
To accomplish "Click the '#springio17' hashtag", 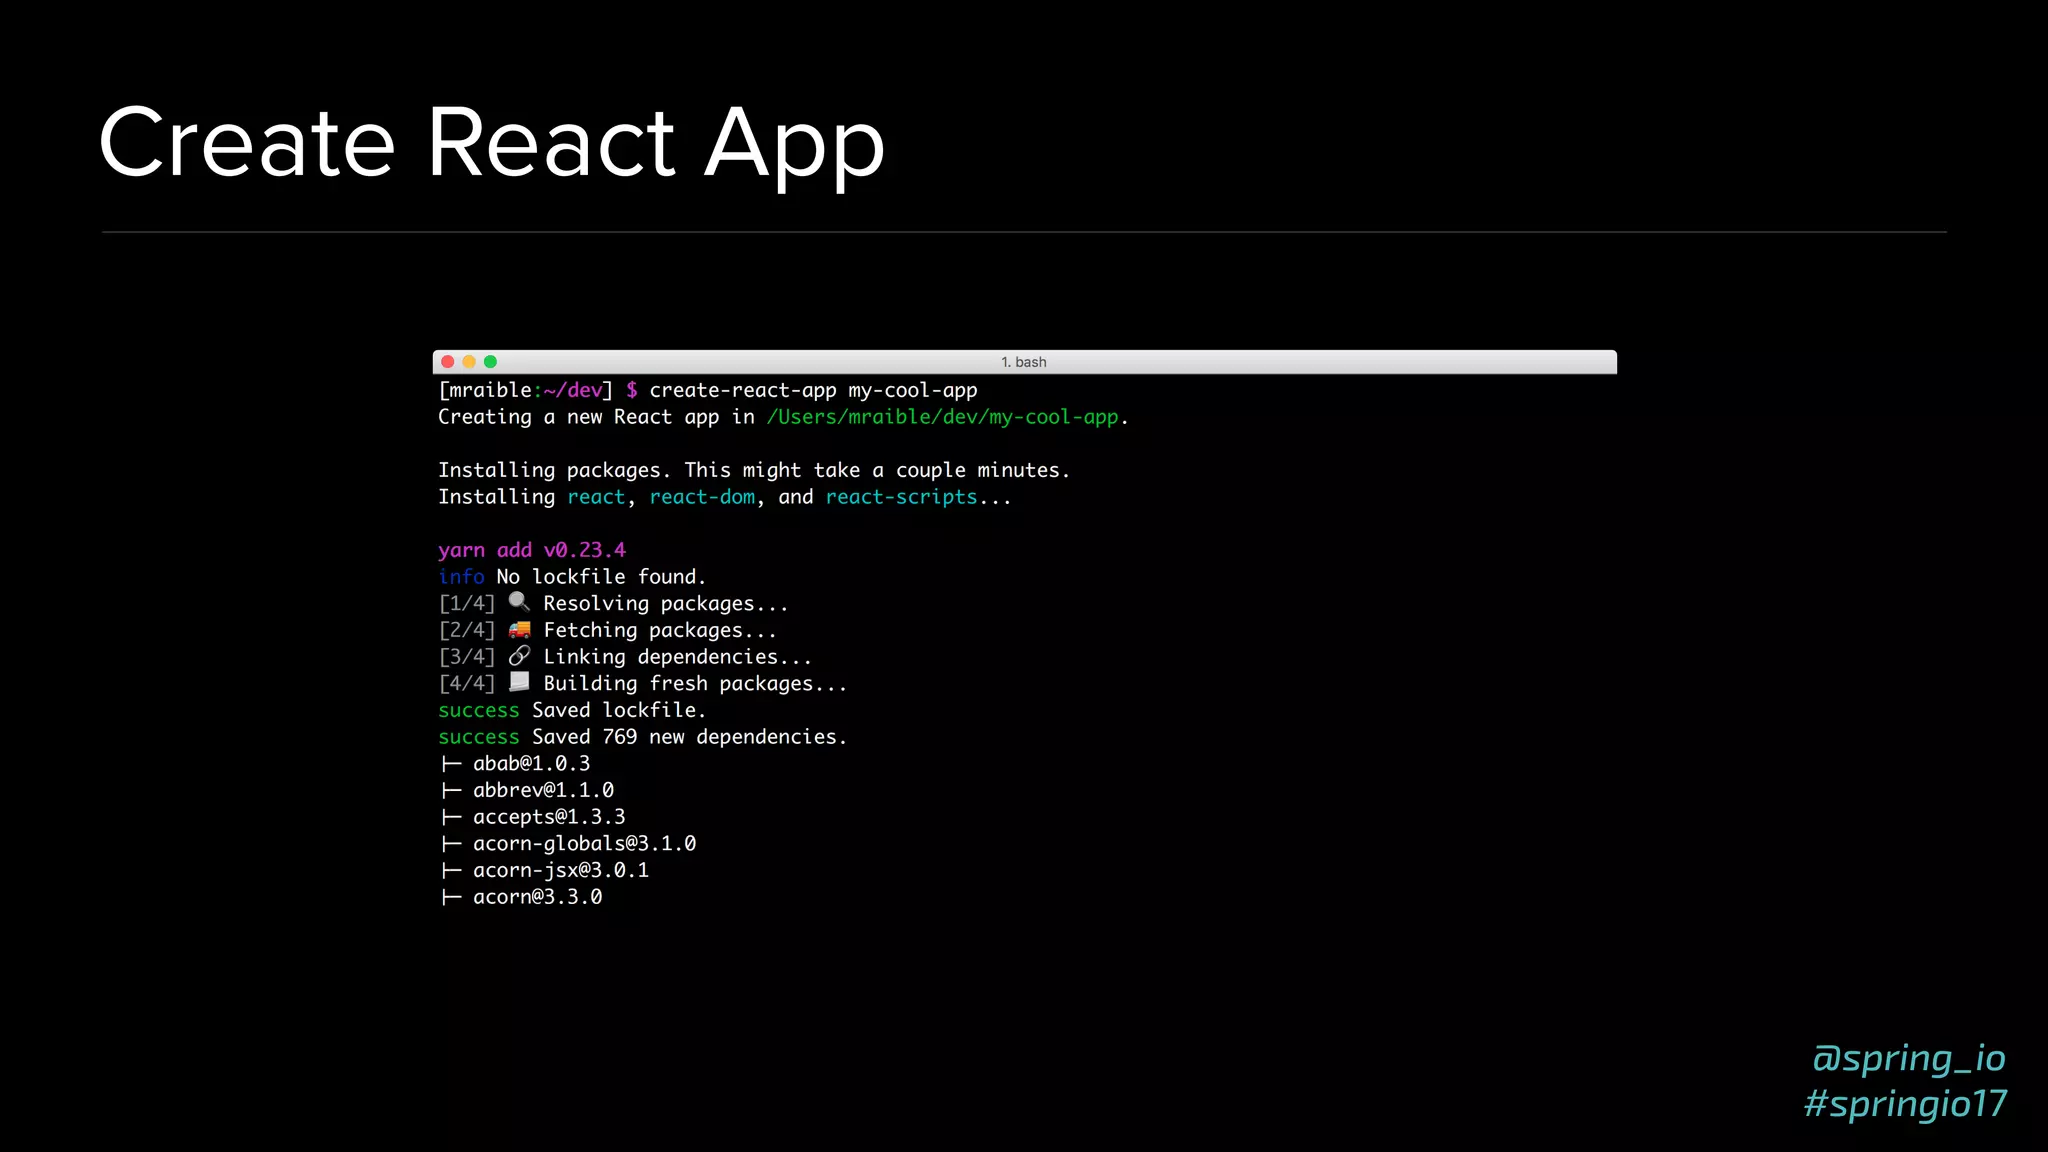I will pyautogui.click(x=1906, y=1103).
